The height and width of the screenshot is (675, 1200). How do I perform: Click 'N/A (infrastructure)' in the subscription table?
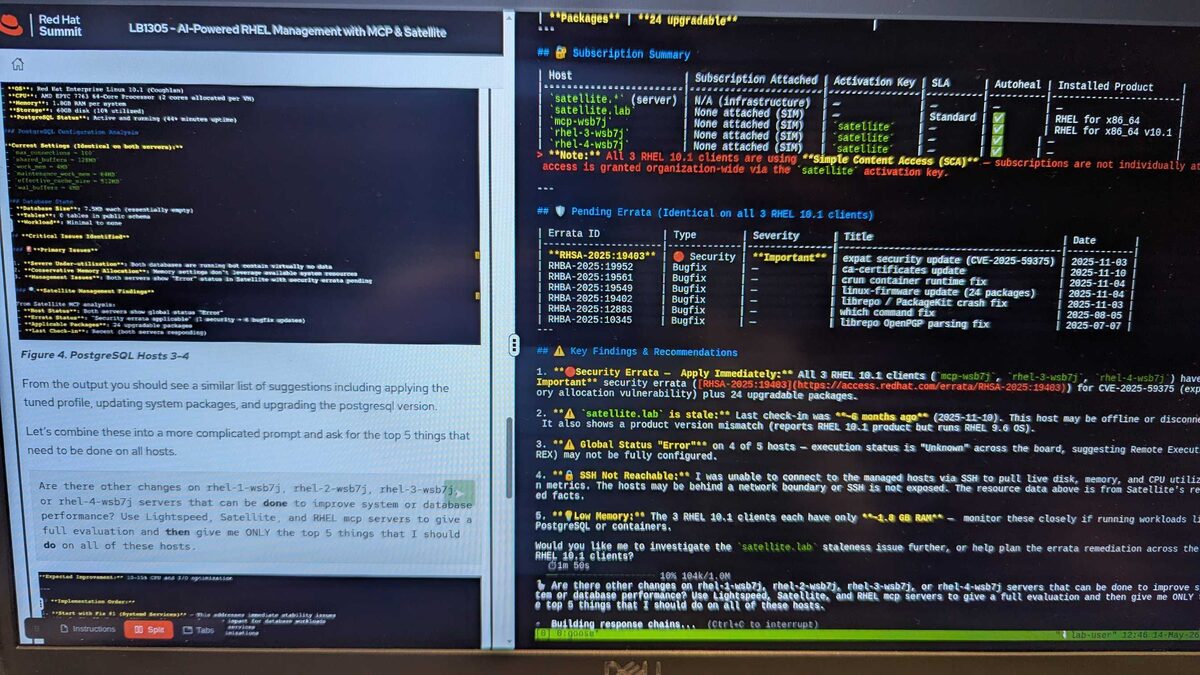point(753,102)
